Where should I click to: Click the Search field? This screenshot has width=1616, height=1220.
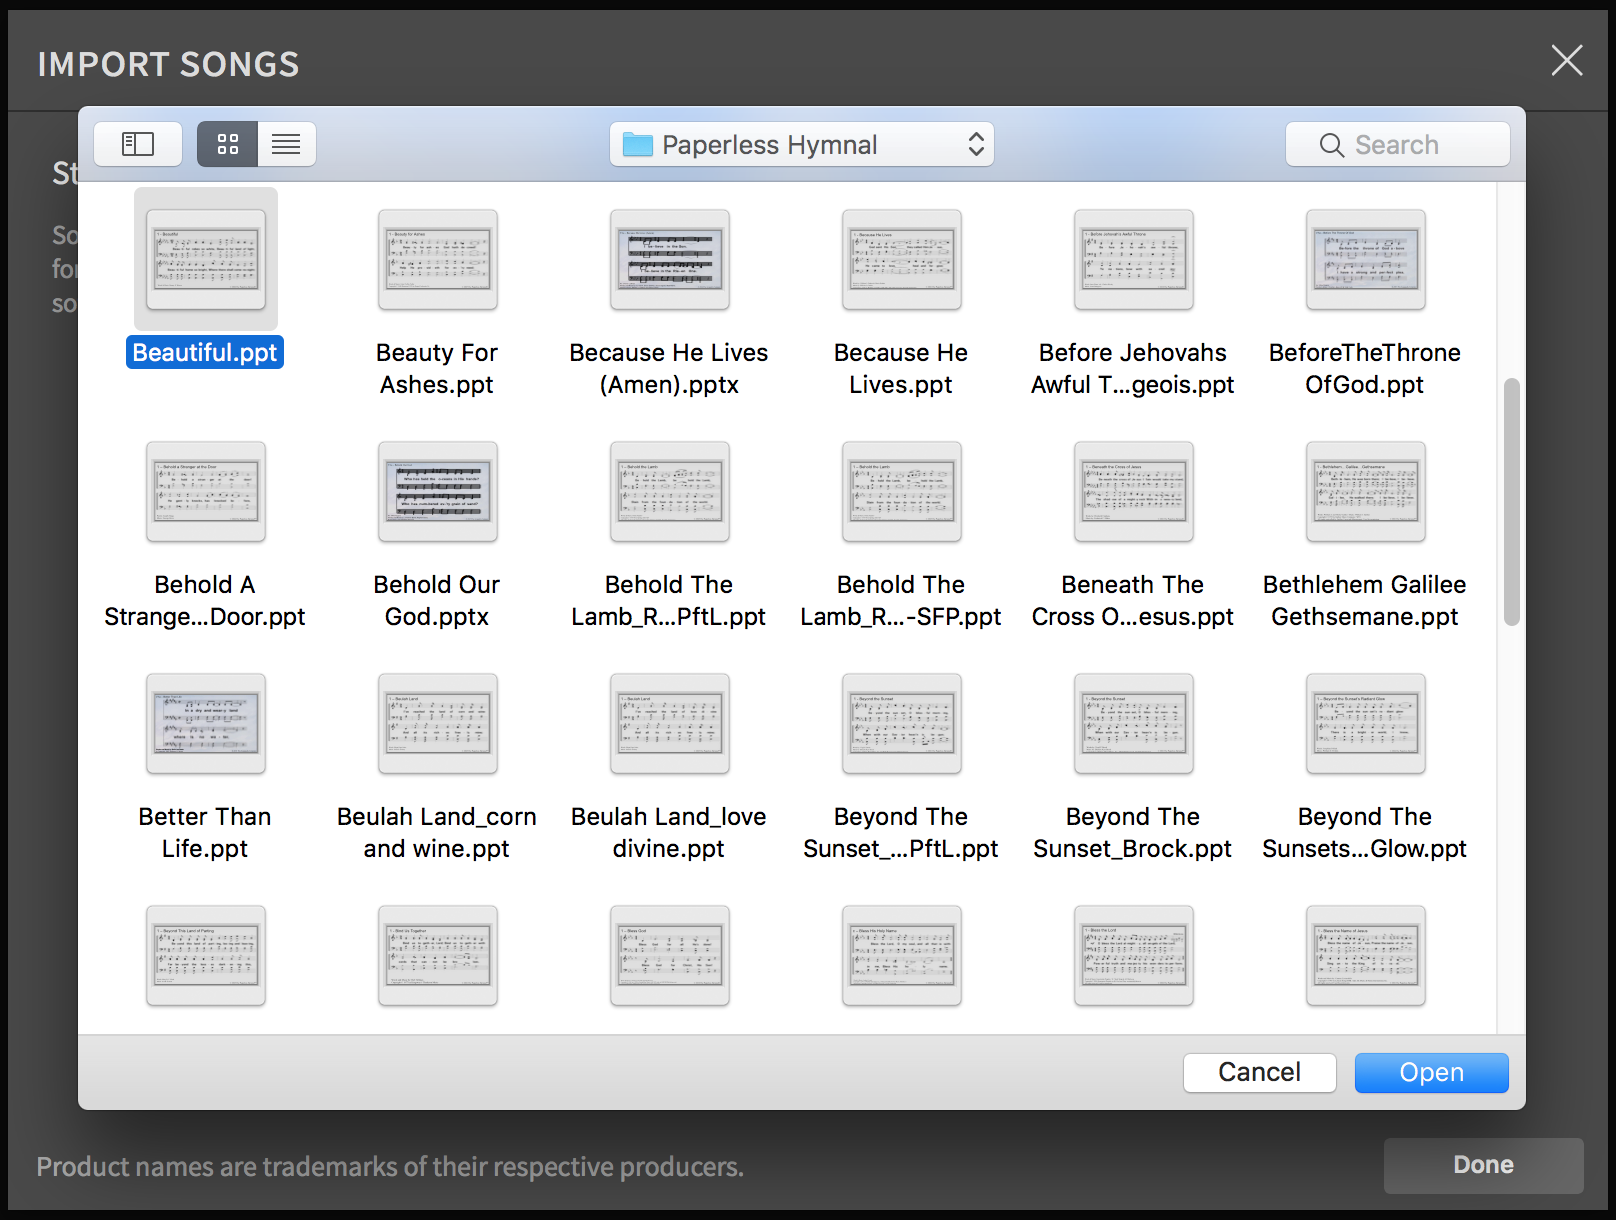point(1397,145)
